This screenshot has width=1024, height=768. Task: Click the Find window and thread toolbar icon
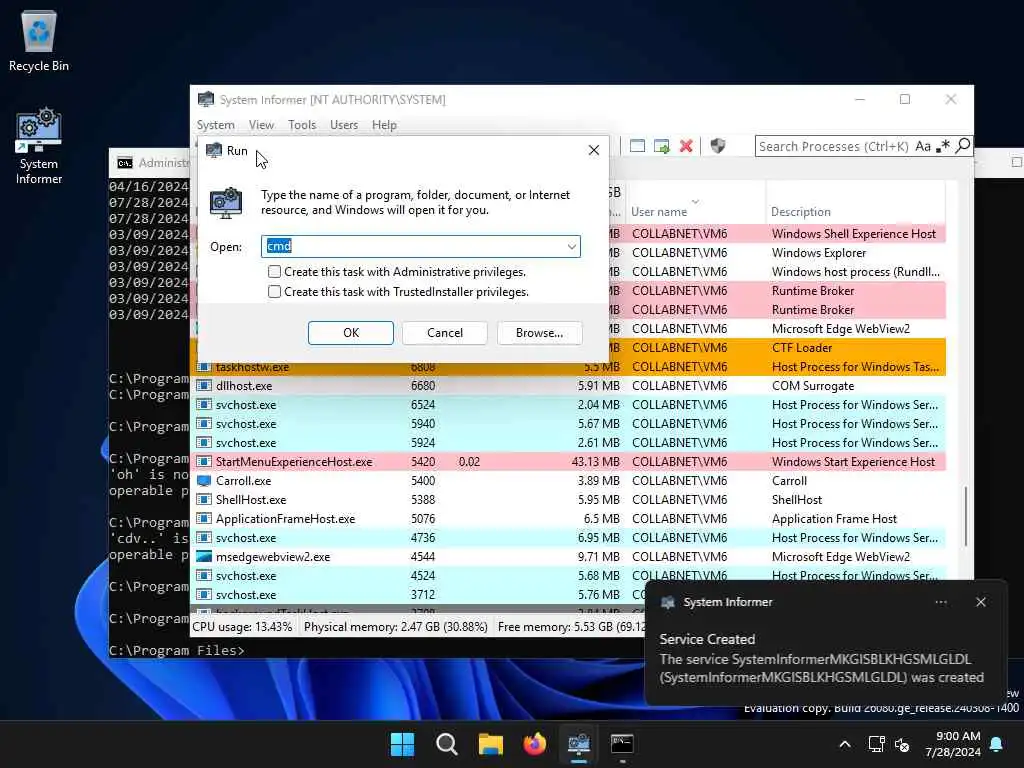point(662,146)
